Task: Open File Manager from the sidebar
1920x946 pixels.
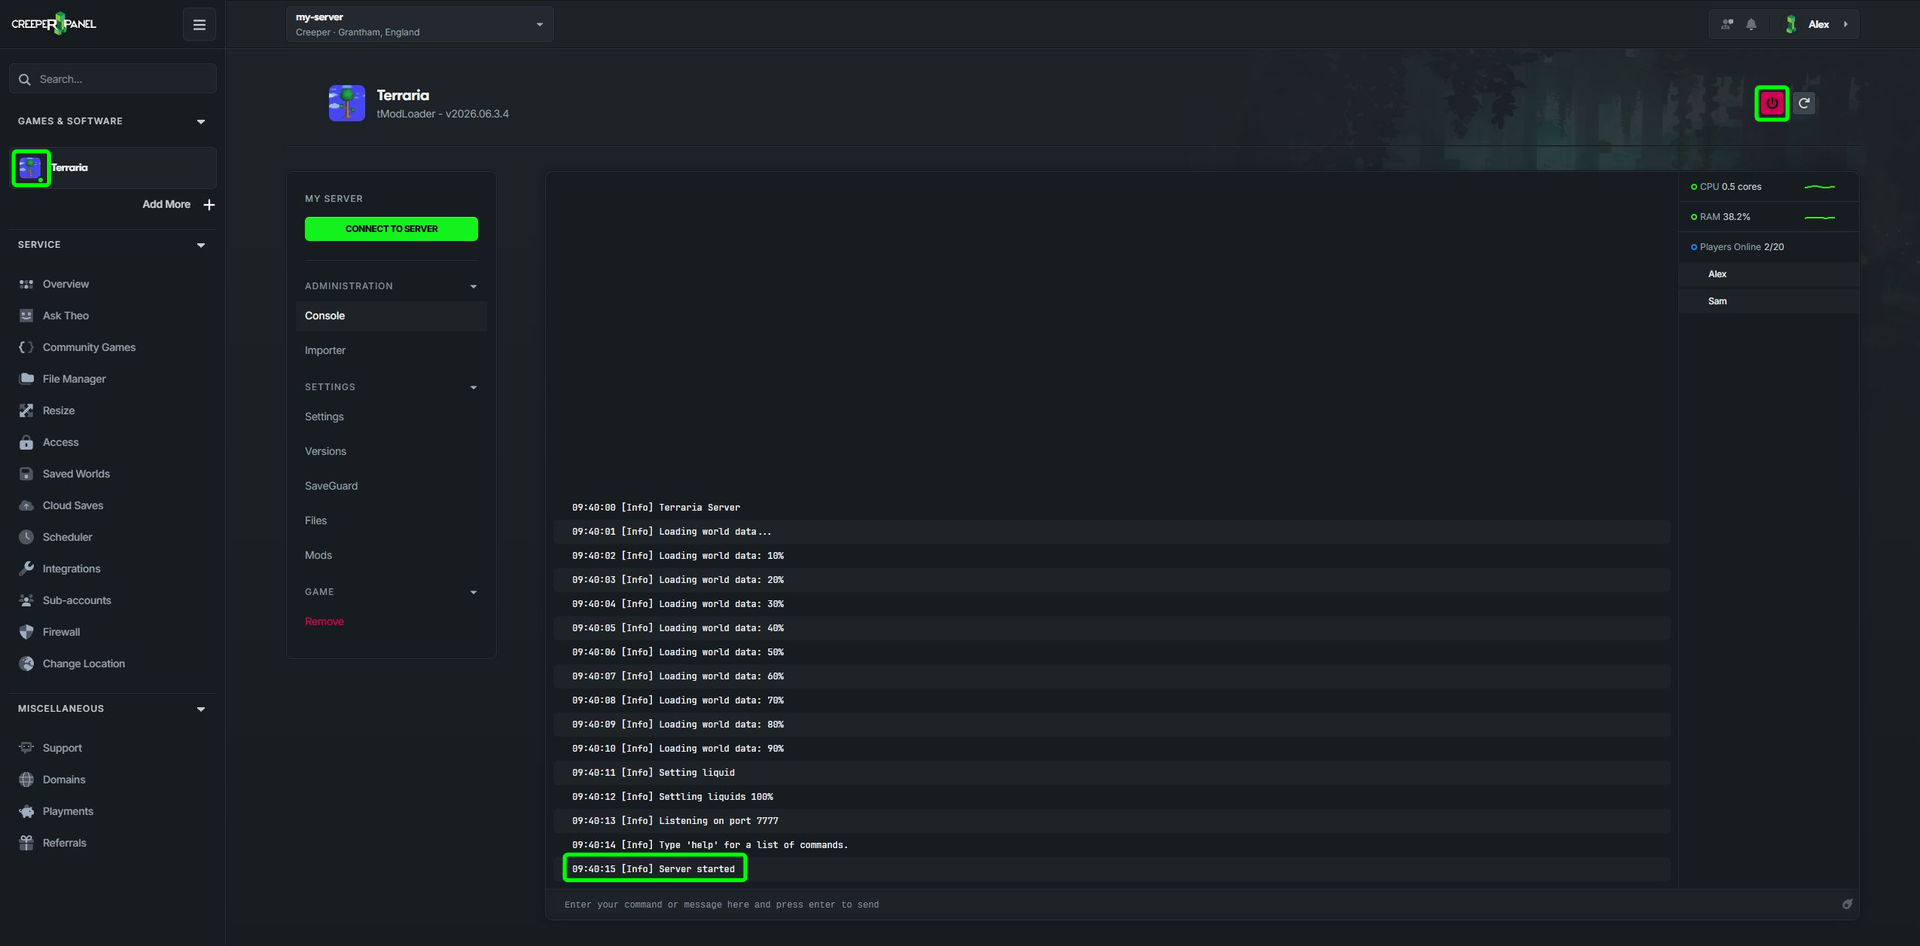Action: 74,379
